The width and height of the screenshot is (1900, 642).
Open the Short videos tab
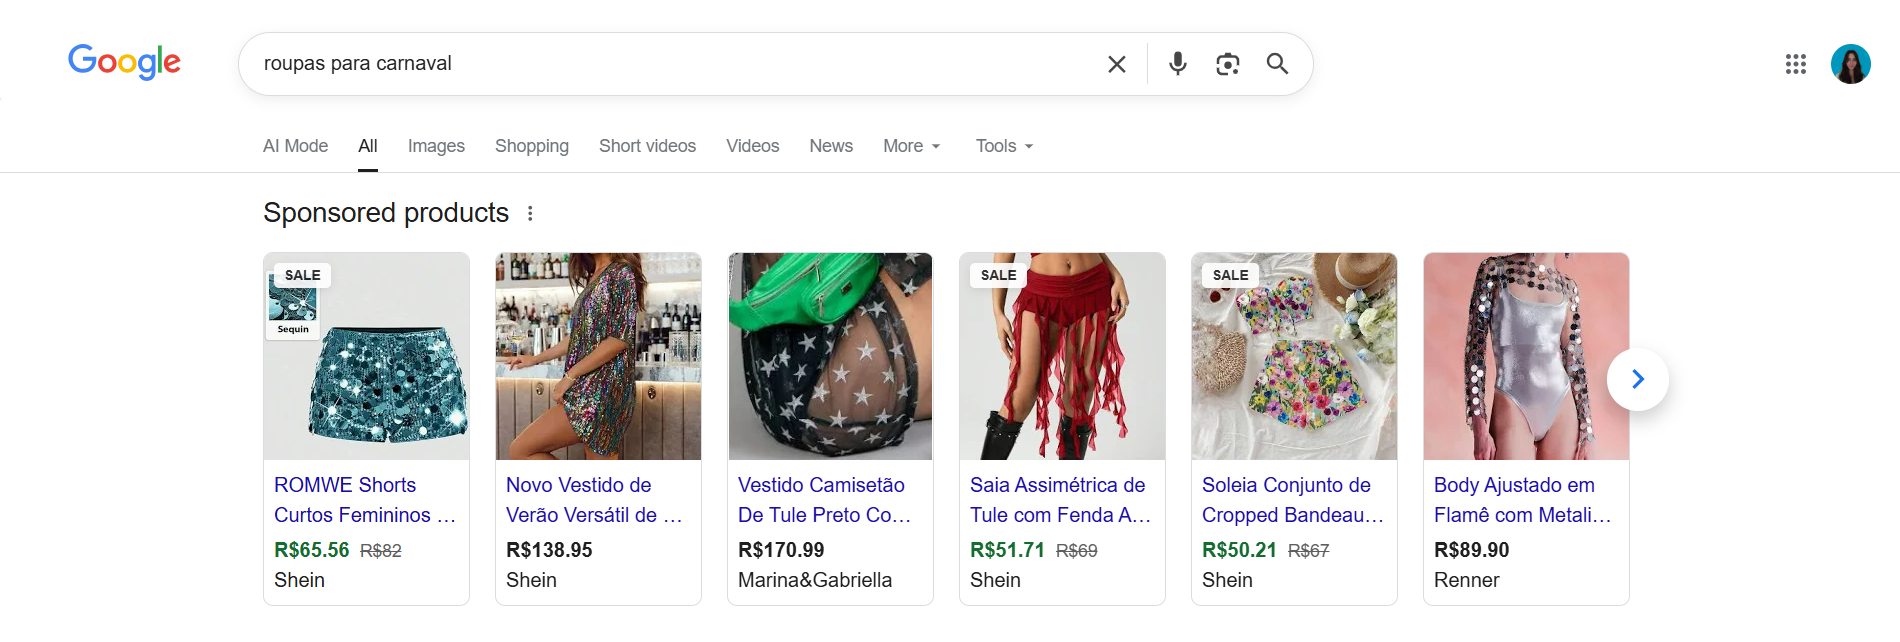click(647, 146)
